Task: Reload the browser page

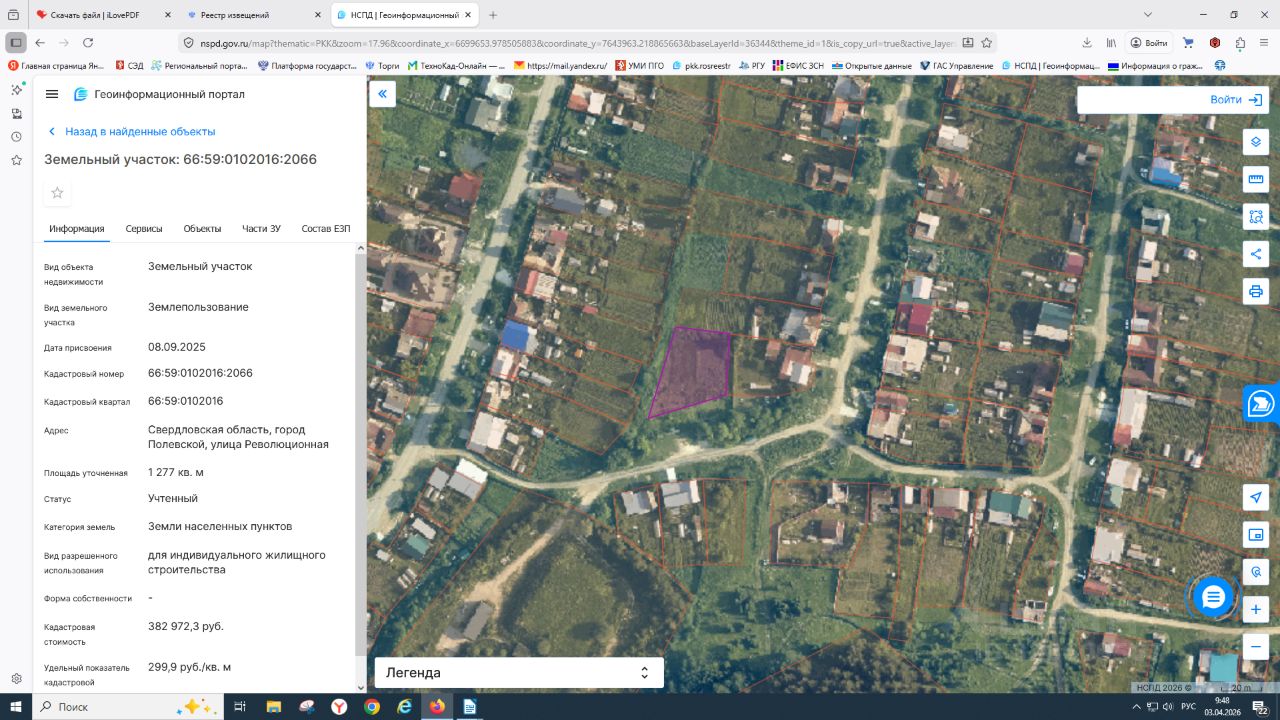Action: (88, 43)
